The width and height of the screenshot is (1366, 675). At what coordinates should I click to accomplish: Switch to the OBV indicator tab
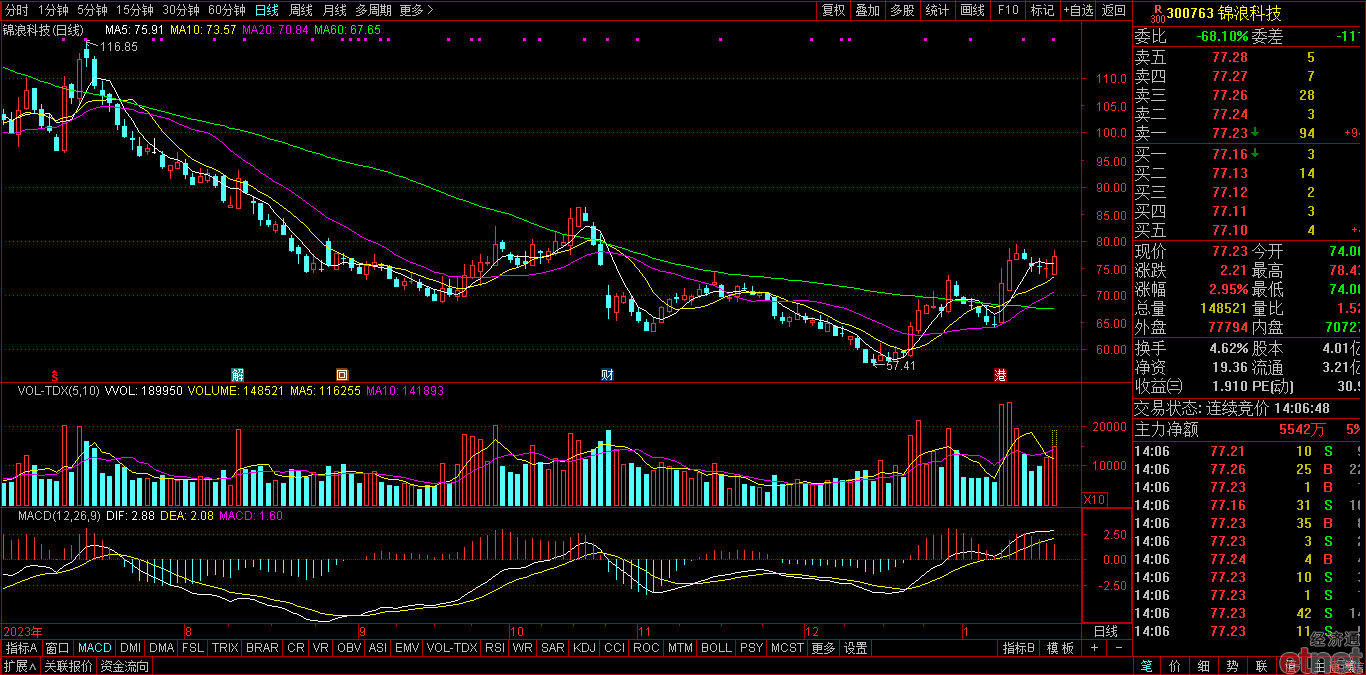coord(348,648)
